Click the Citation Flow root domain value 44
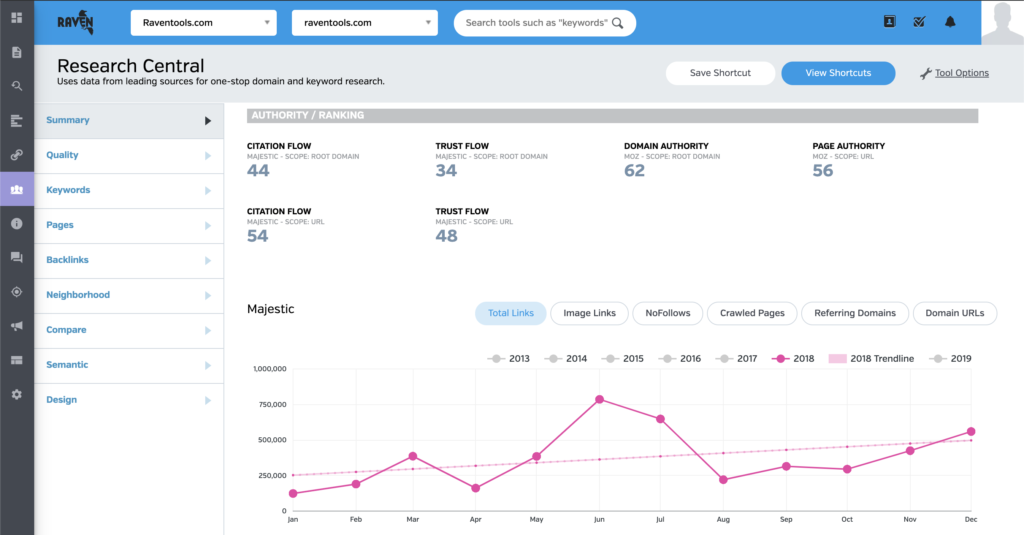The height and width of the screenshot is (535, 1024). (258, 171)
